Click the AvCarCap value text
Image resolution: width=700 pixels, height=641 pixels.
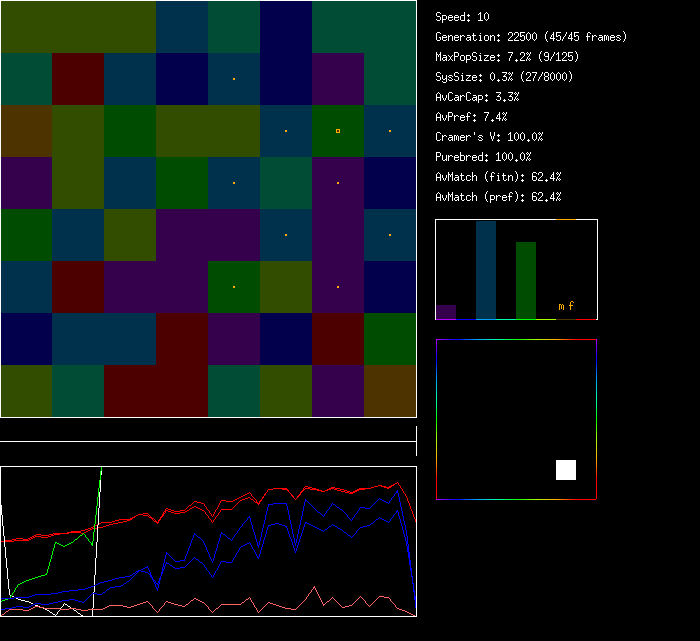477,97
